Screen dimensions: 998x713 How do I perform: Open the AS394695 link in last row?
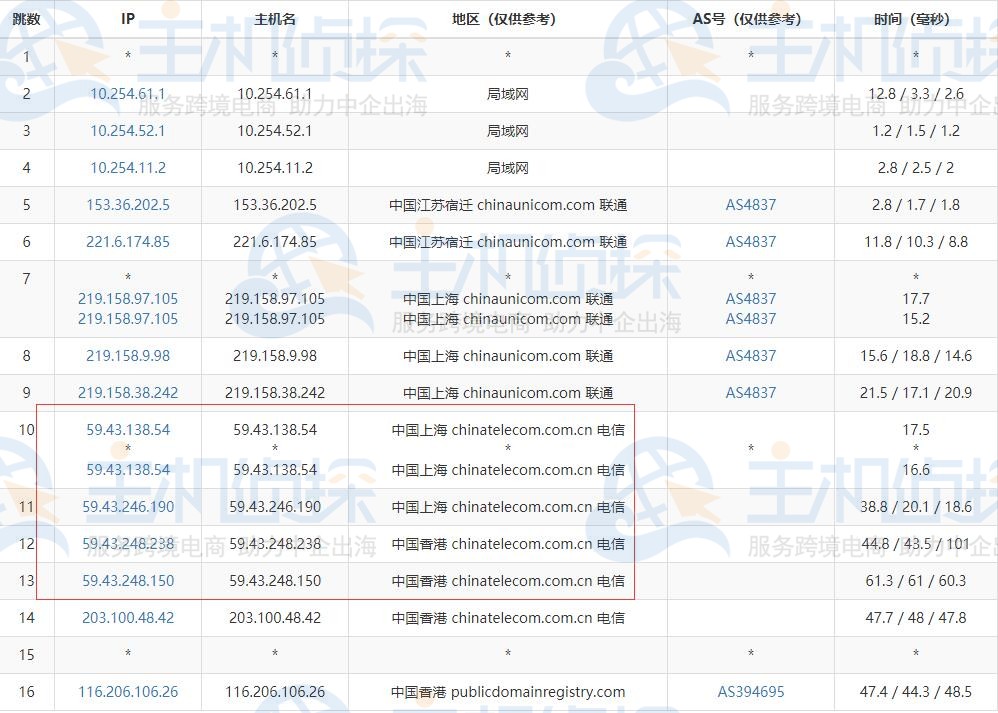750,692
